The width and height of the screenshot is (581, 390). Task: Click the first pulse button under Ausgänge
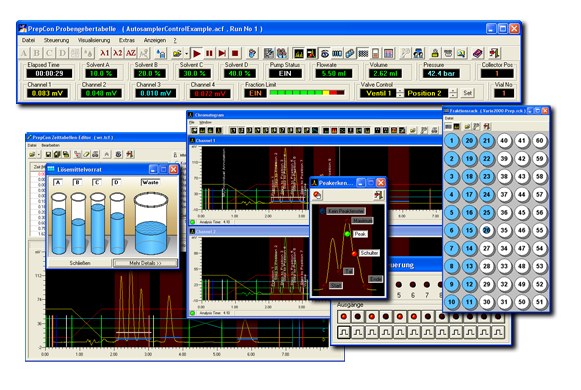pos(343,332)
